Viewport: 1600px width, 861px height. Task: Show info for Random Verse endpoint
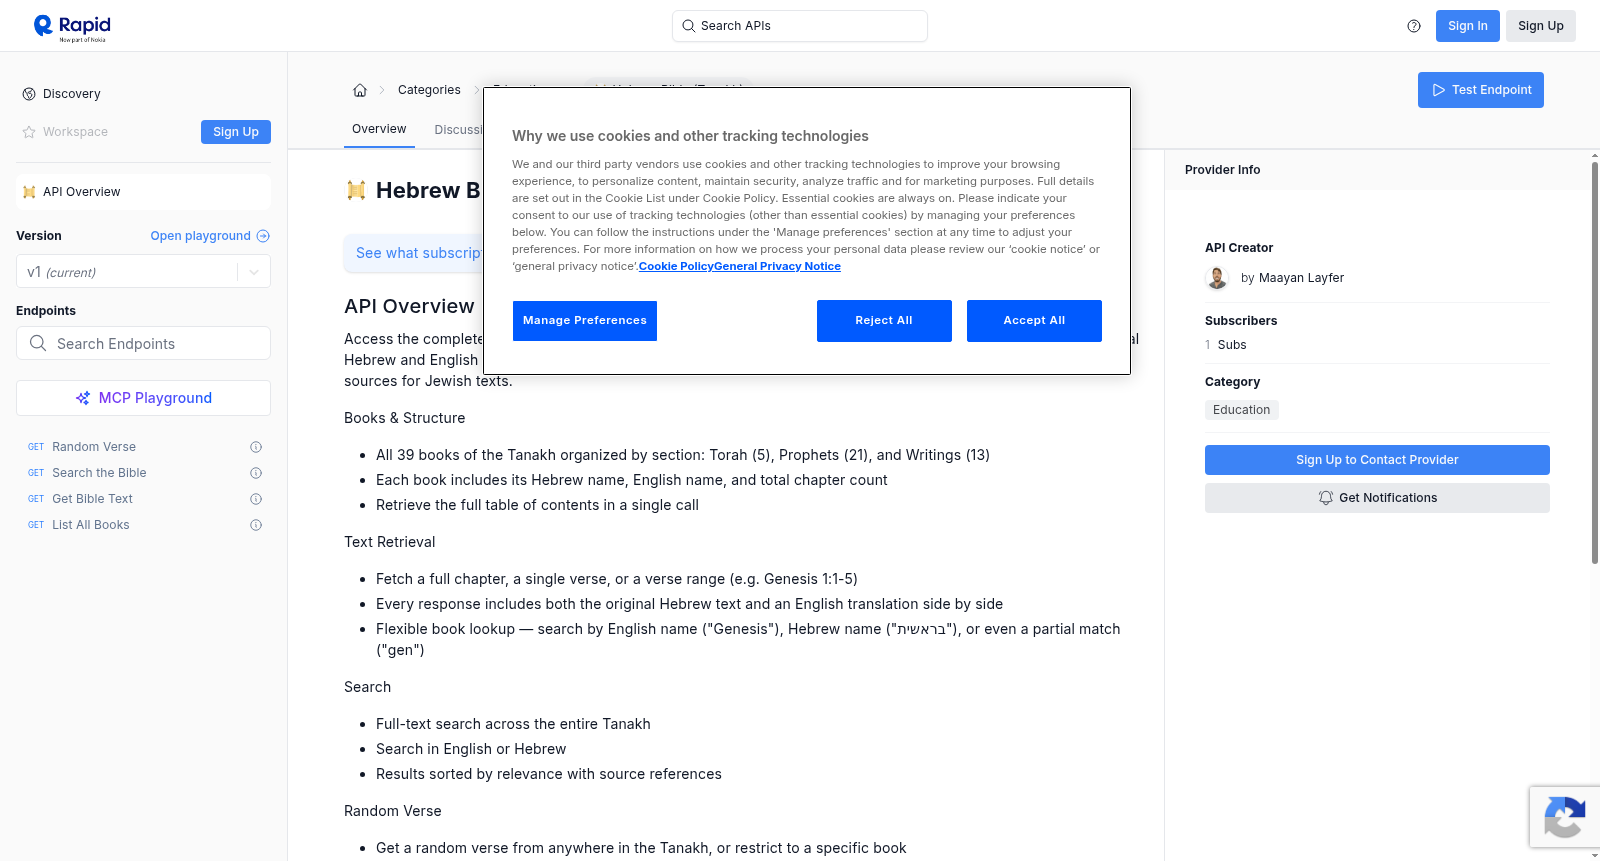[x=256, y=447]
